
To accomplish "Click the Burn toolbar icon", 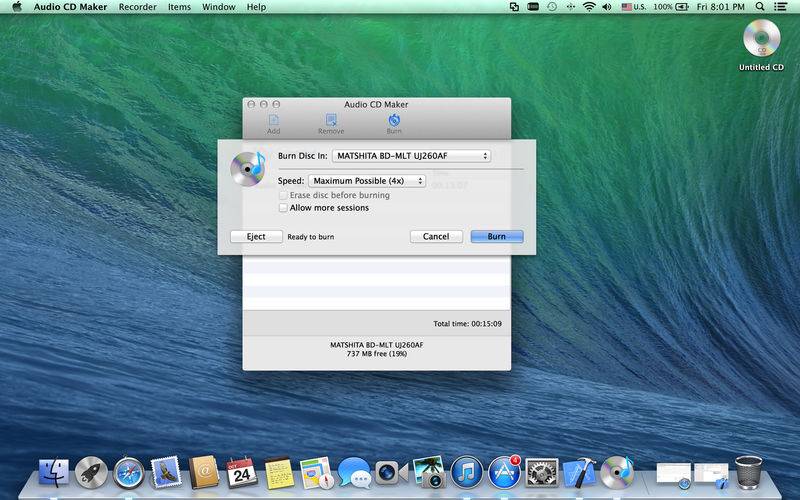I will (394, 122).
